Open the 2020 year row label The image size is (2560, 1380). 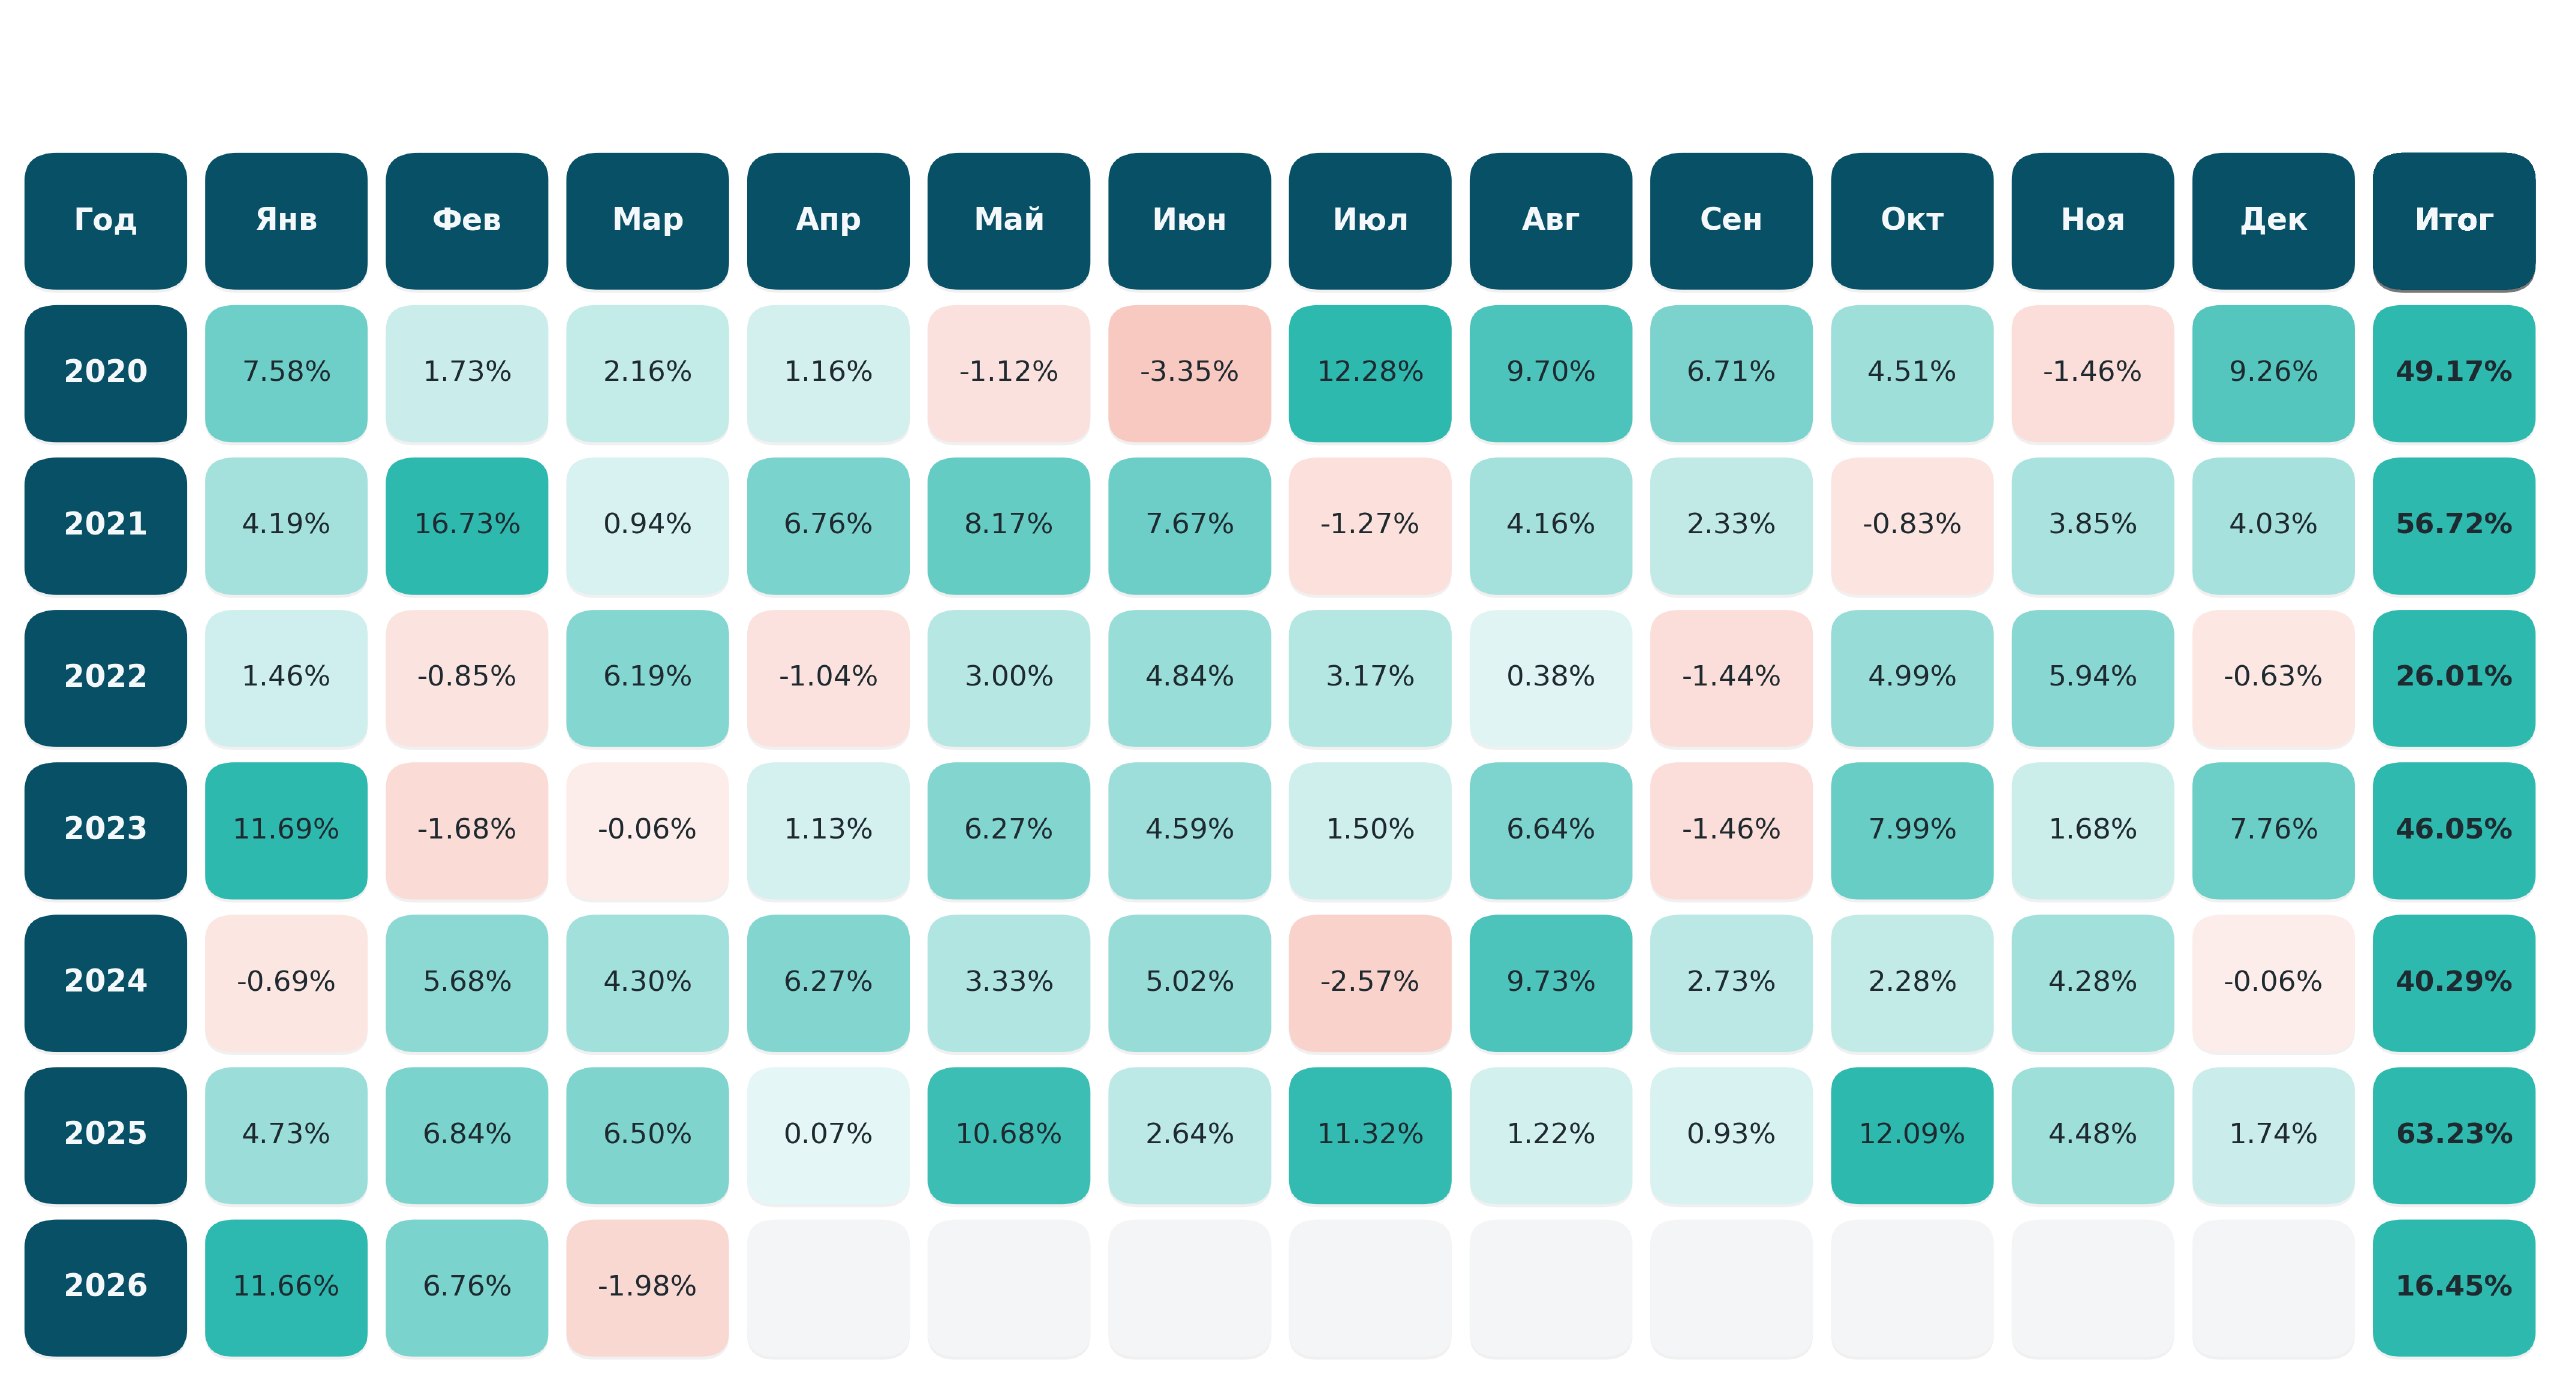pyautogui.click(x=105, y=373)
